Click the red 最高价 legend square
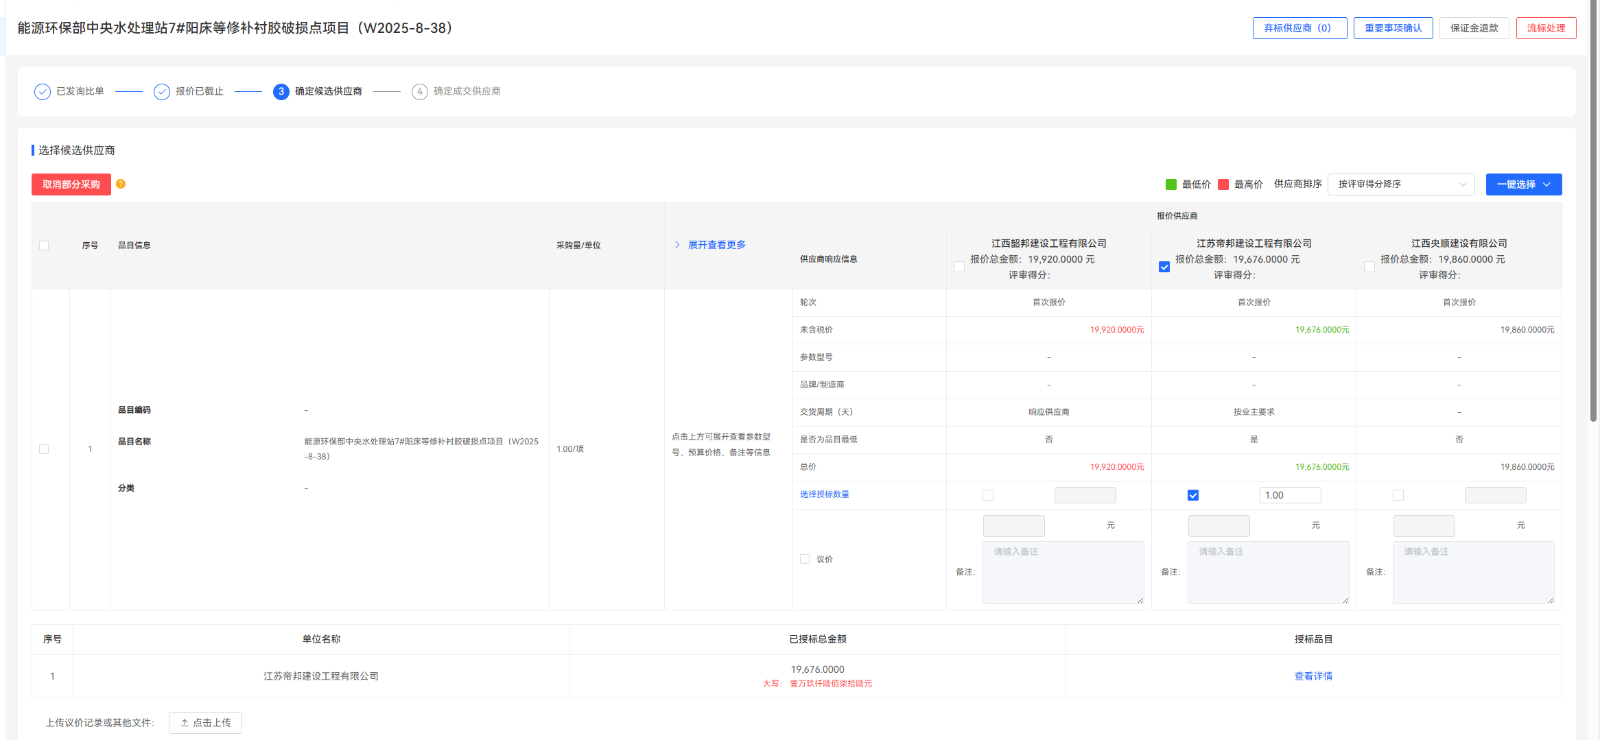The width and height of the screenshot is (1600, 740). [1223, 185]
